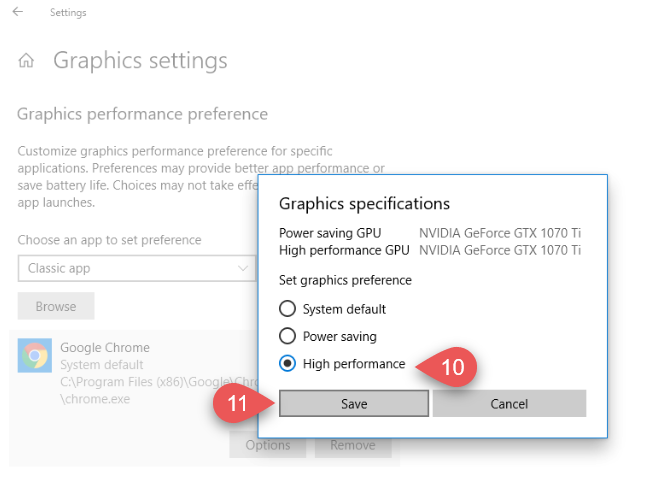Click the back arrow in Settings
The image size is (646, 481).
click(x=18, y=12)
